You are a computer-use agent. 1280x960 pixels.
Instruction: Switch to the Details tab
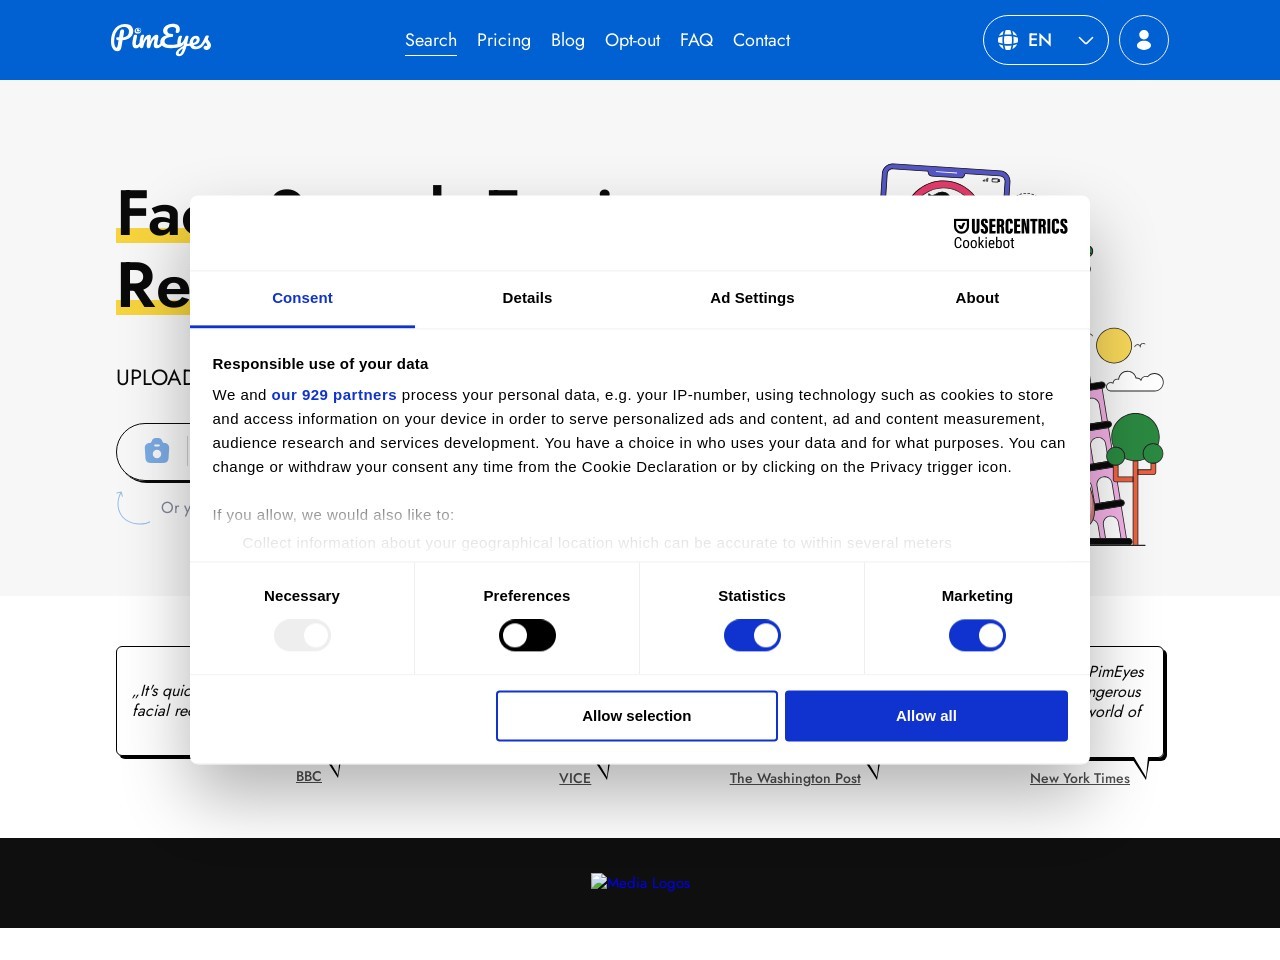[x=527, y=298]
